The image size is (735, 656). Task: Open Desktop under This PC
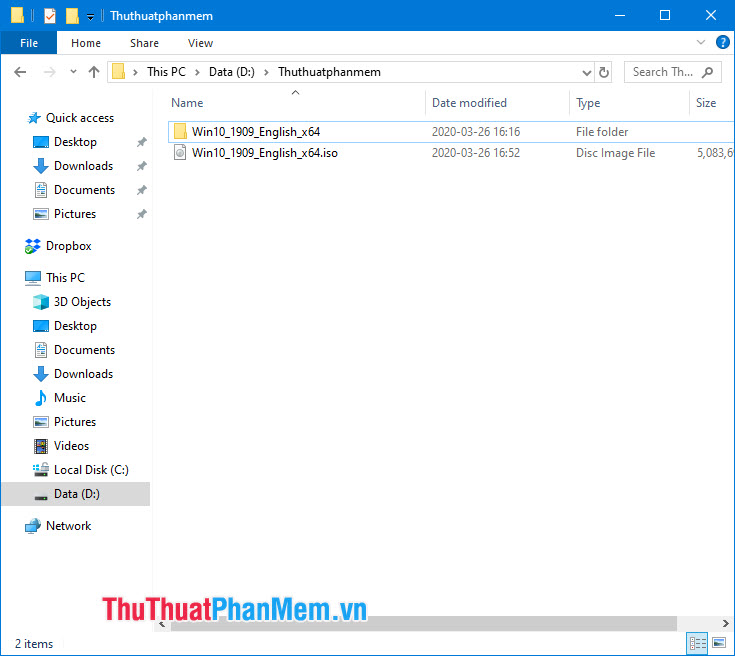75,326
